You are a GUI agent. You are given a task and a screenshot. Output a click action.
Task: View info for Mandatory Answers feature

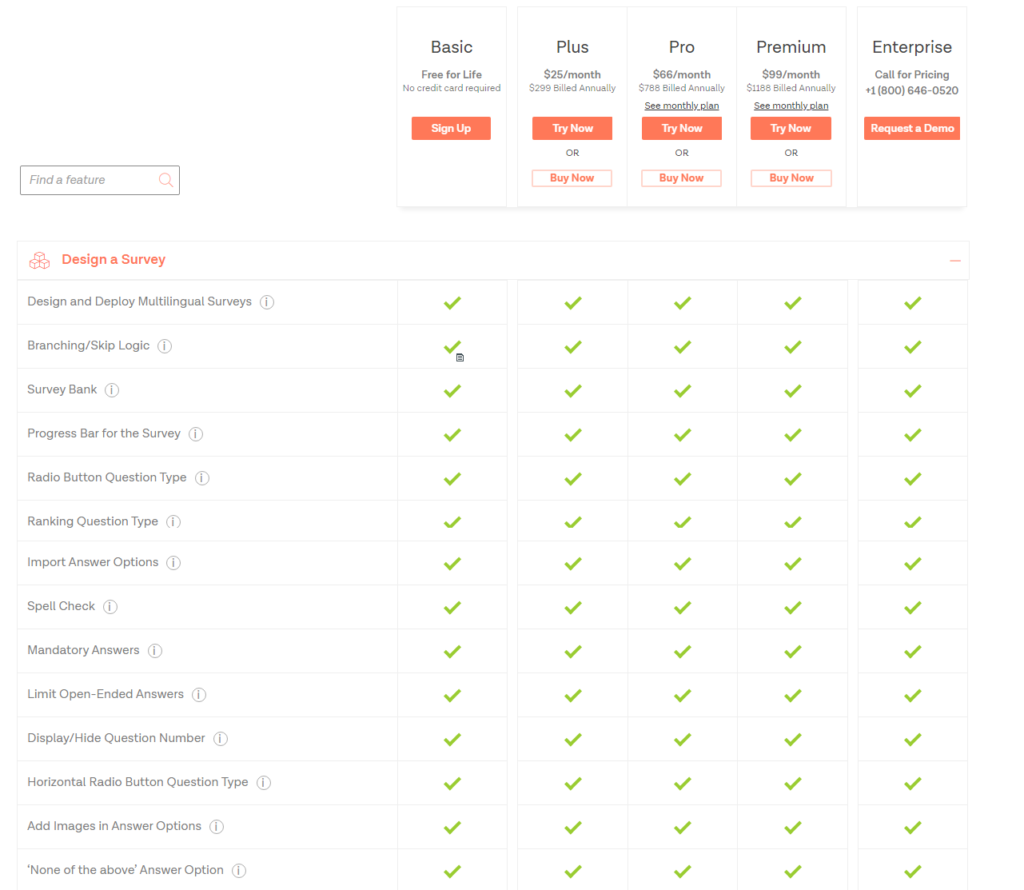pyautogui.click(x=155, y=650)
